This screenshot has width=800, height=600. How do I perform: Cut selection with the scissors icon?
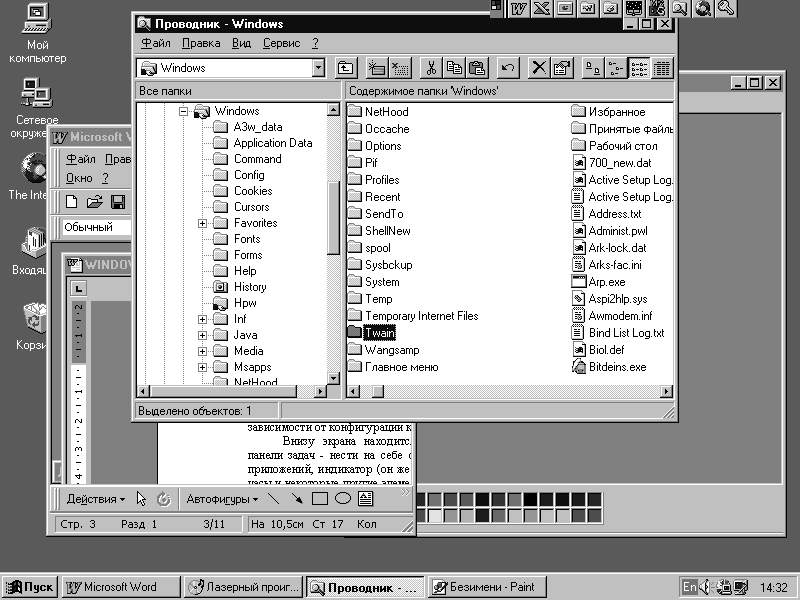pyautogui.click(x=431, y=68)
